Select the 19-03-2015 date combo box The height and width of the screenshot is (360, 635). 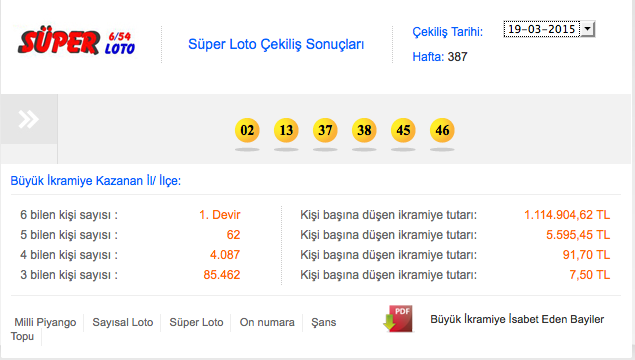[549, 29]
